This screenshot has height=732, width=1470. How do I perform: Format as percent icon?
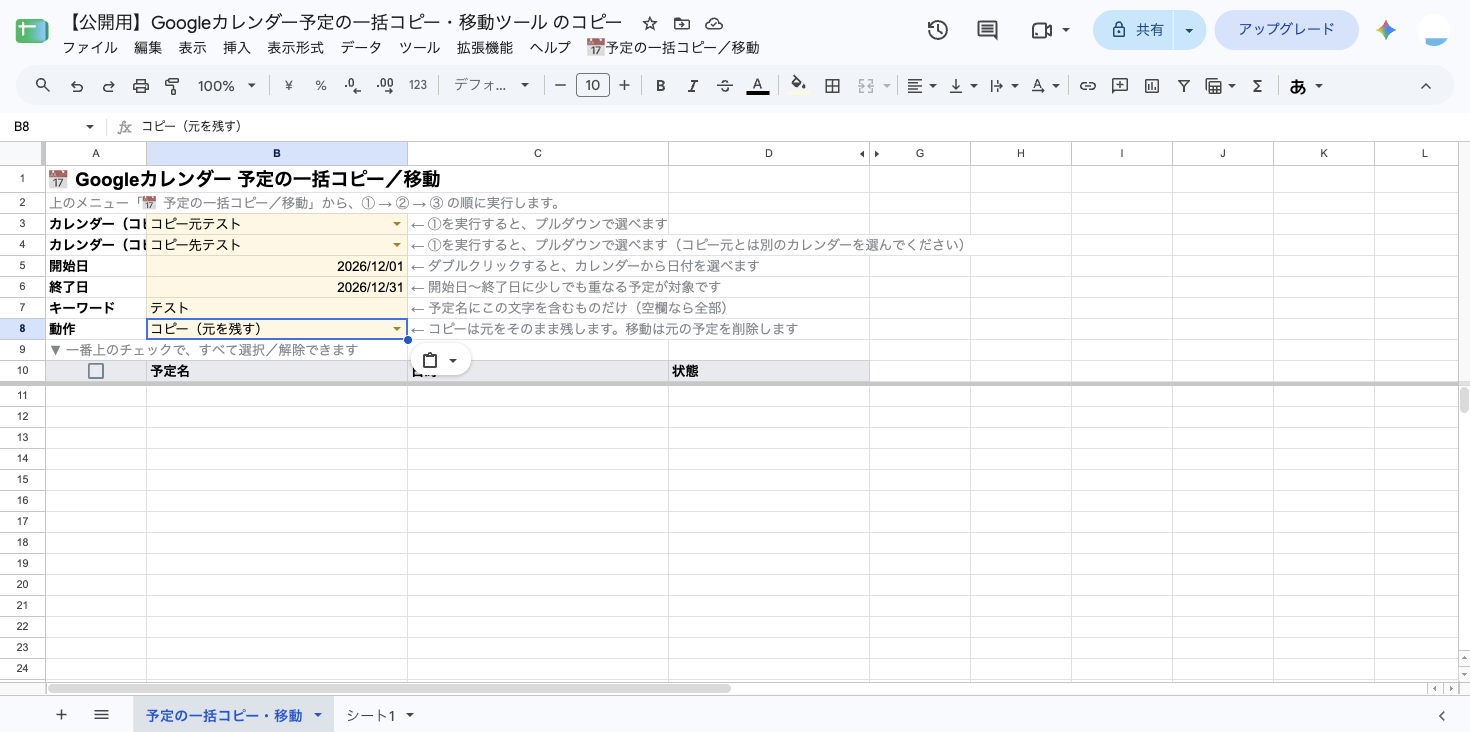click(x=321, y=86)
